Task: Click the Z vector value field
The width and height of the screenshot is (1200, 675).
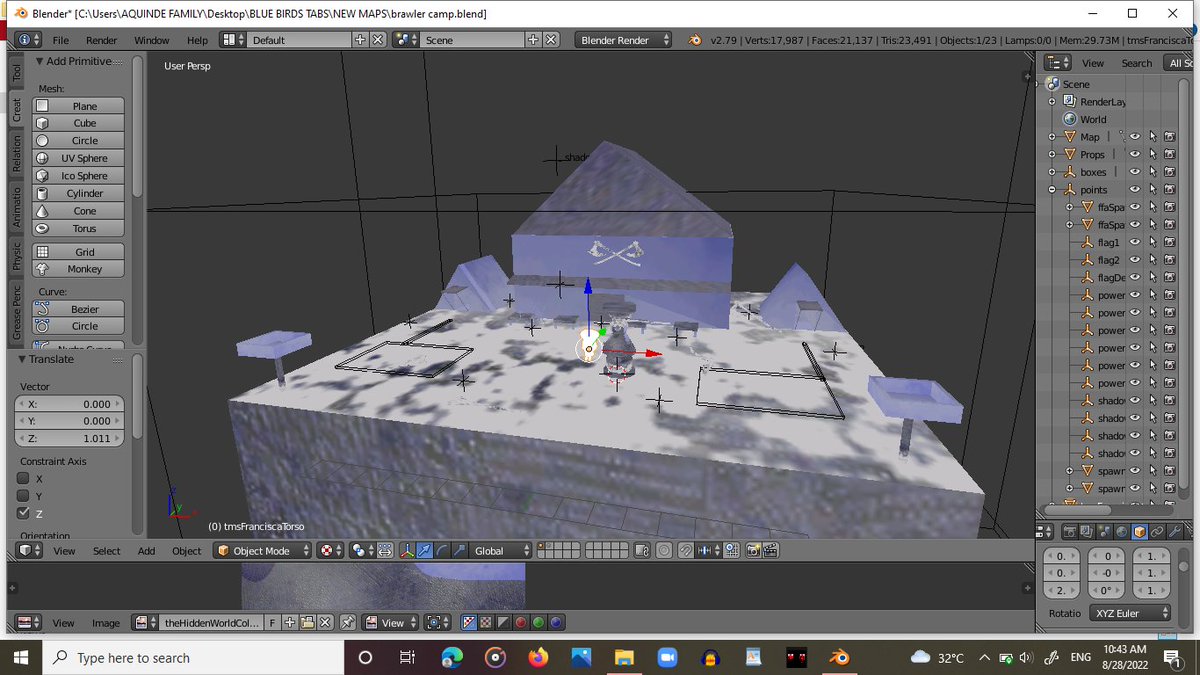Action: (71, 438)
